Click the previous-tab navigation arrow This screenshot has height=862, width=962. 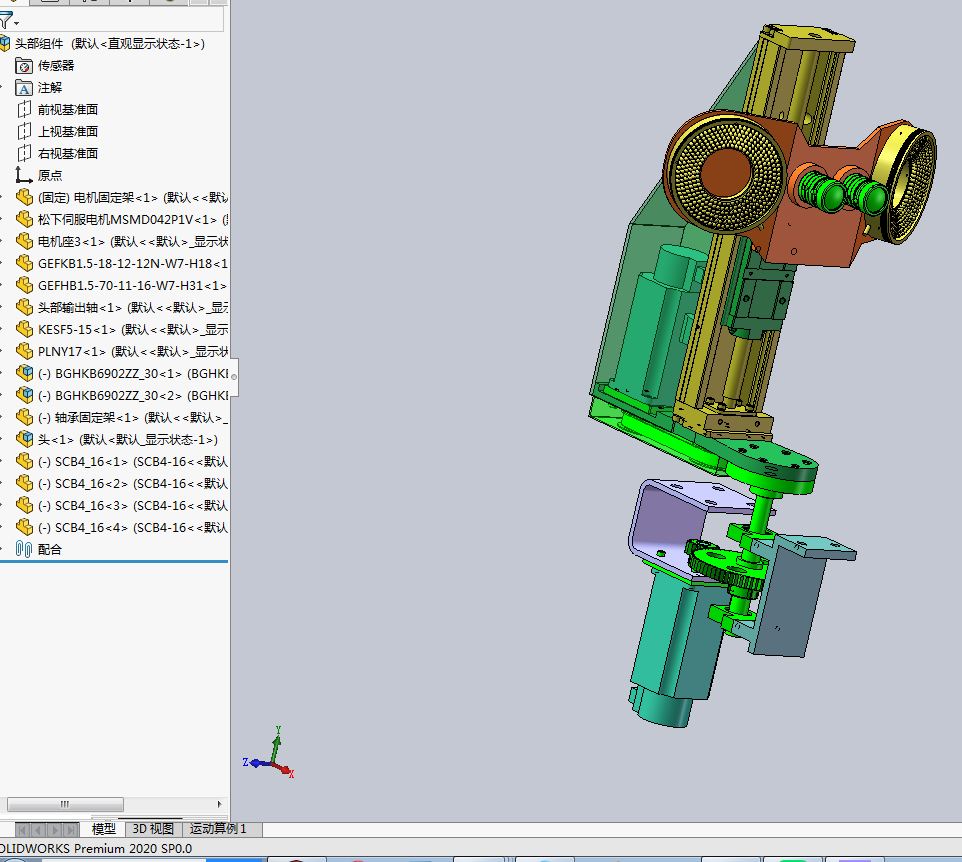tap(38, 830)
